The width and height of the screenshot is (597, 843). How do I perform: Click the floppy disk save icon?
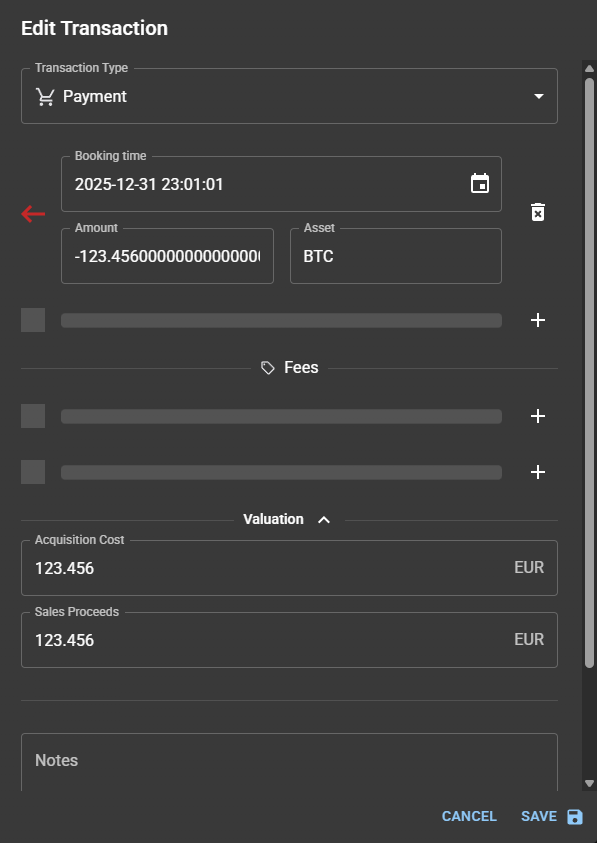click(x=575, y=817)
